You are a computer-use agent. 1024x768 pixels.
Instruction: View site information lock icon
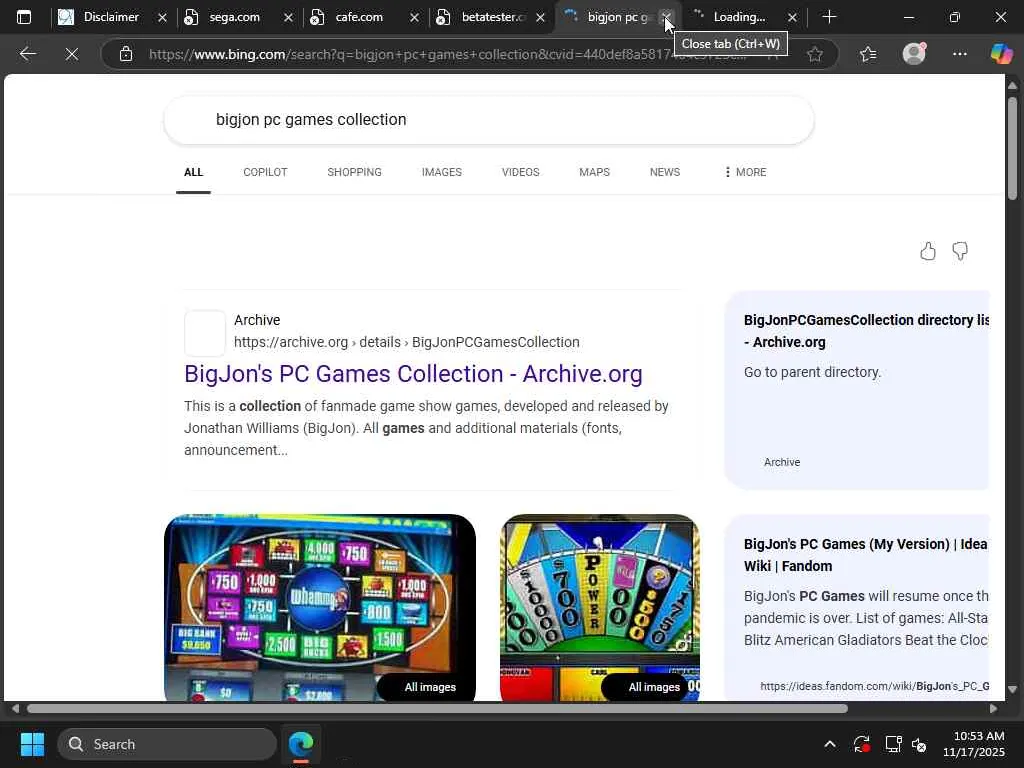pyautogui.click(x=126, y=54)
